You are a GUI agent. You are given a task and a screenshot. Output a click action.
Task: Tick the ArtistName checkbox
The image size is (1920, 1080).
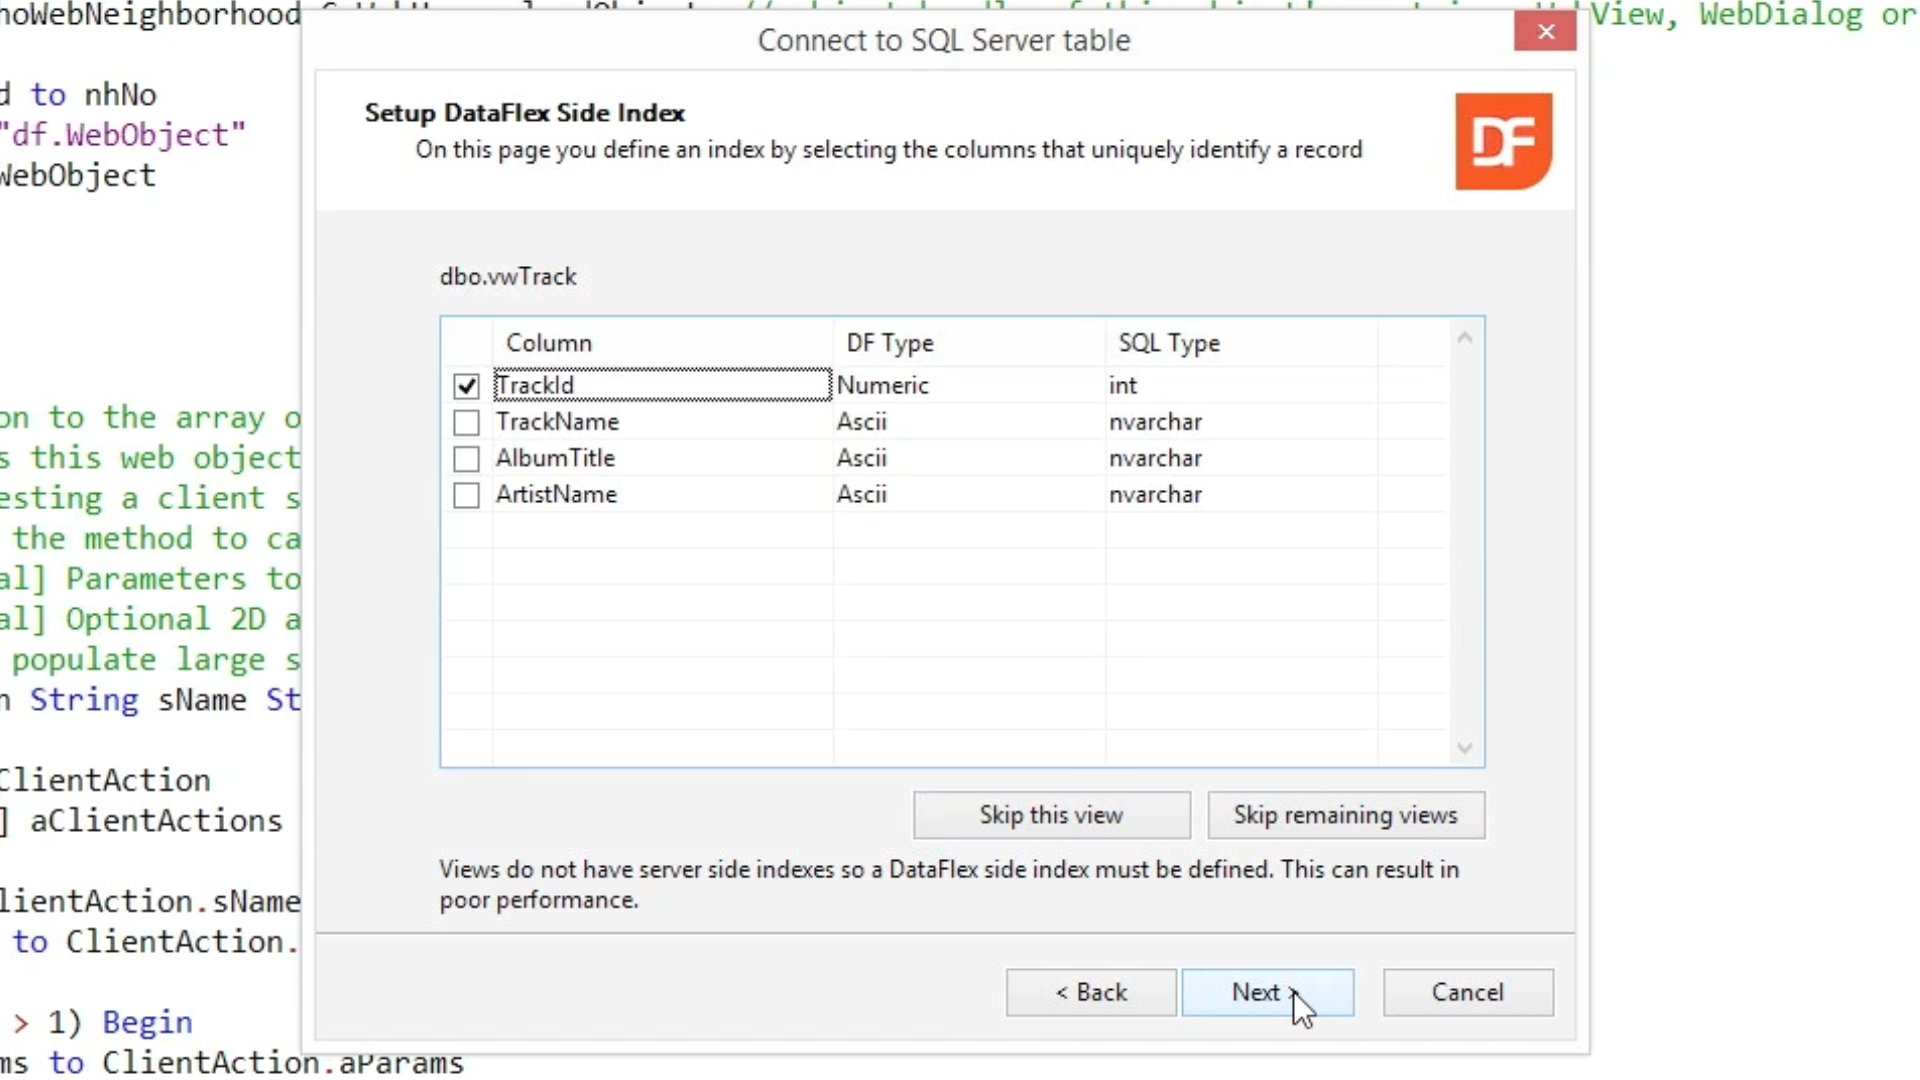tap(466, 495)
